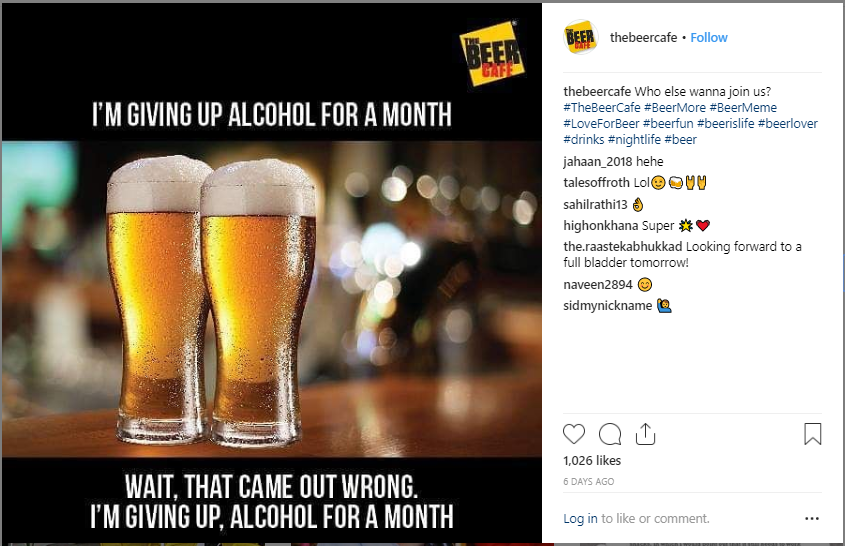Open the three-dot more options menu
Viewport: 845px width, 546px height.
tap(812, 519)
